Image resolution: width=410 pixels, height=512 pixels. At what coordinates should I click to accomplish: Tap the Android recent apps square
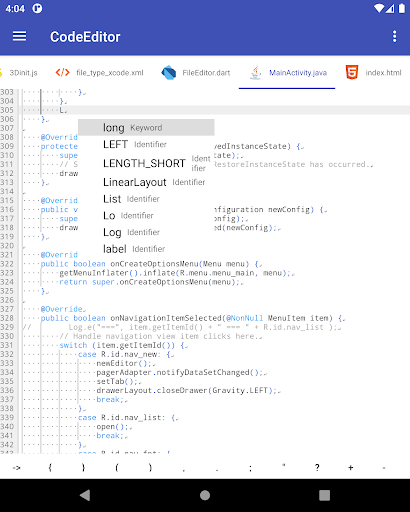[x=324, y=495]
